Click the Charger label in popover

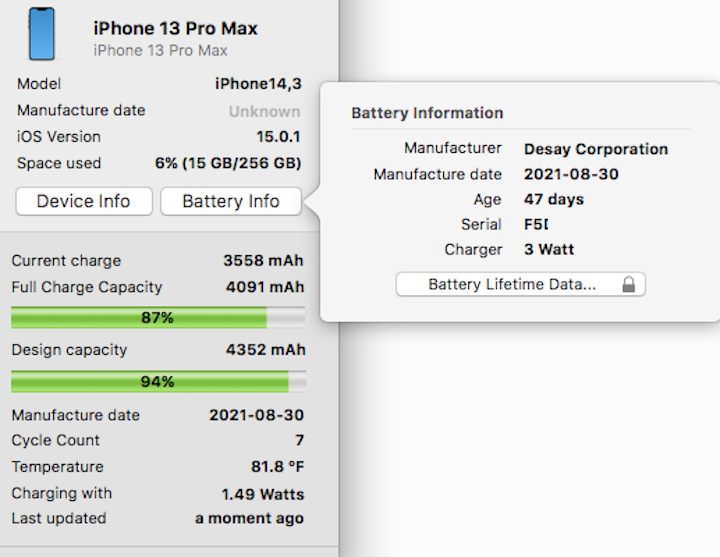(473, 249)
